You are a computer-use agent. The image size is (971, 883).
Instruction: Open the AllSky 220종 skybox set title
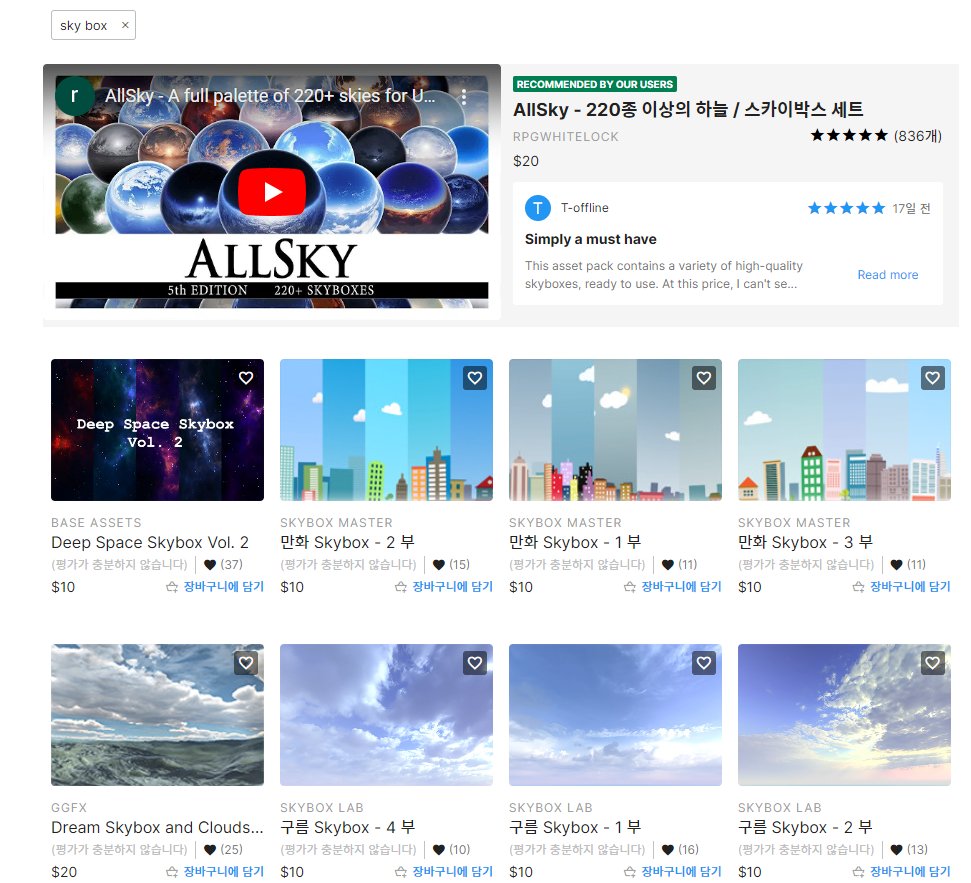pyautogui.click(x=688, y=110)
